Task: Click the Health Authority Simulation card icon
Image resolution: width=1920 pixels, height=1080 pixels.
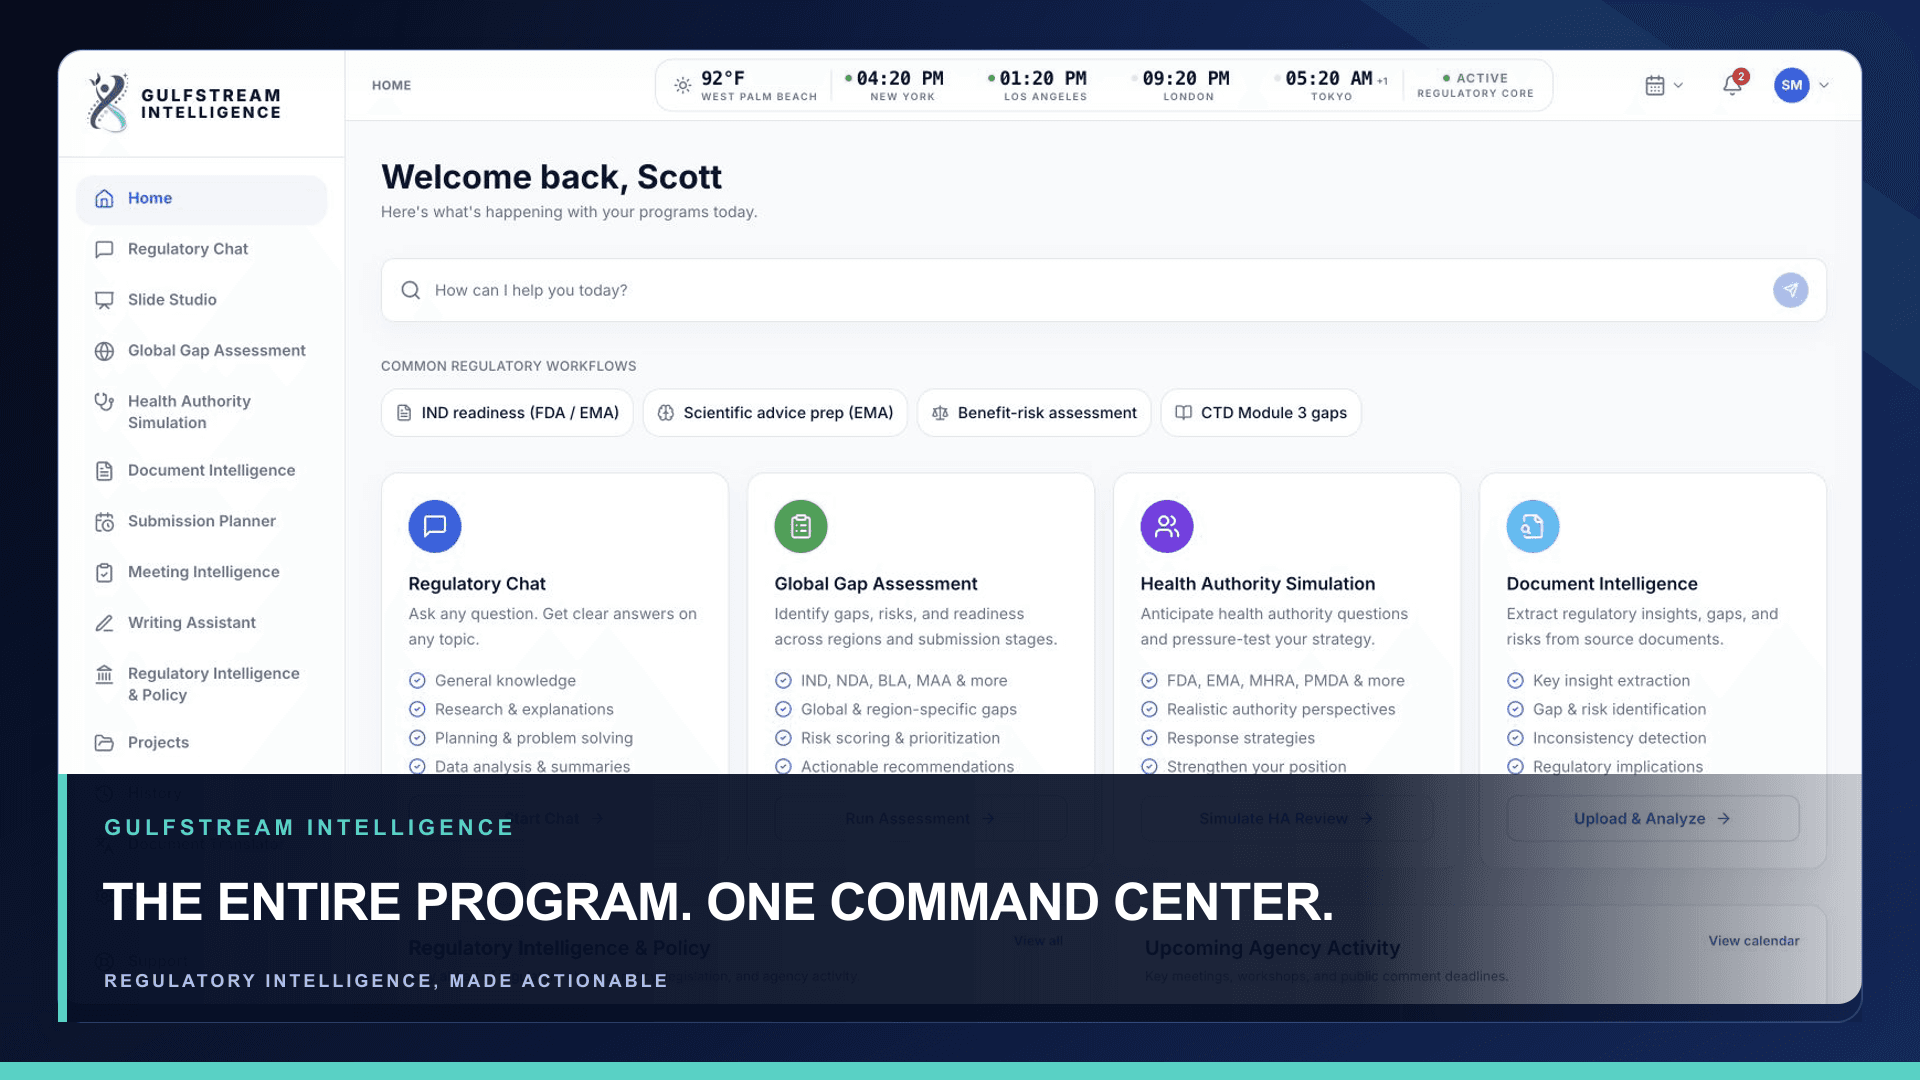Action: [x=1167, y=526]
